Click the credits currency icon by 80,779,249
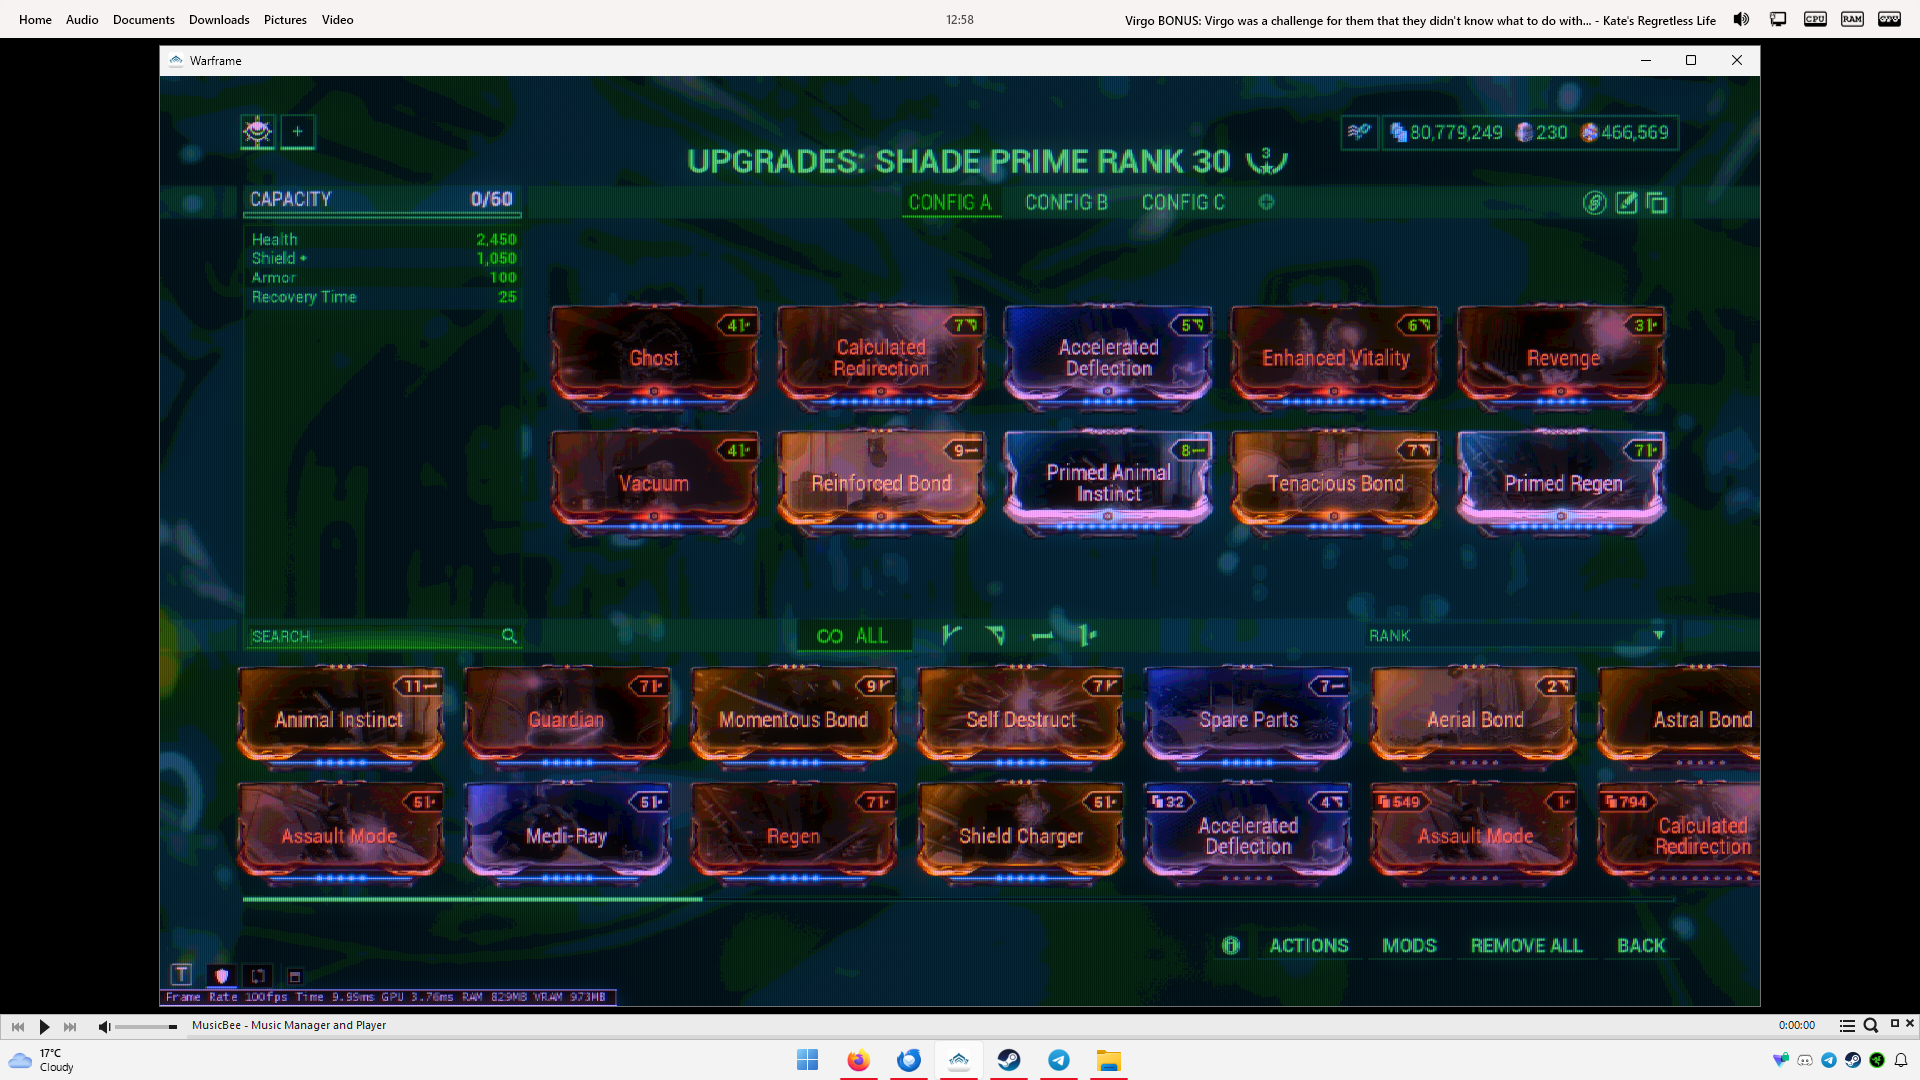1920x1080 pixels. pos(1398,133)
